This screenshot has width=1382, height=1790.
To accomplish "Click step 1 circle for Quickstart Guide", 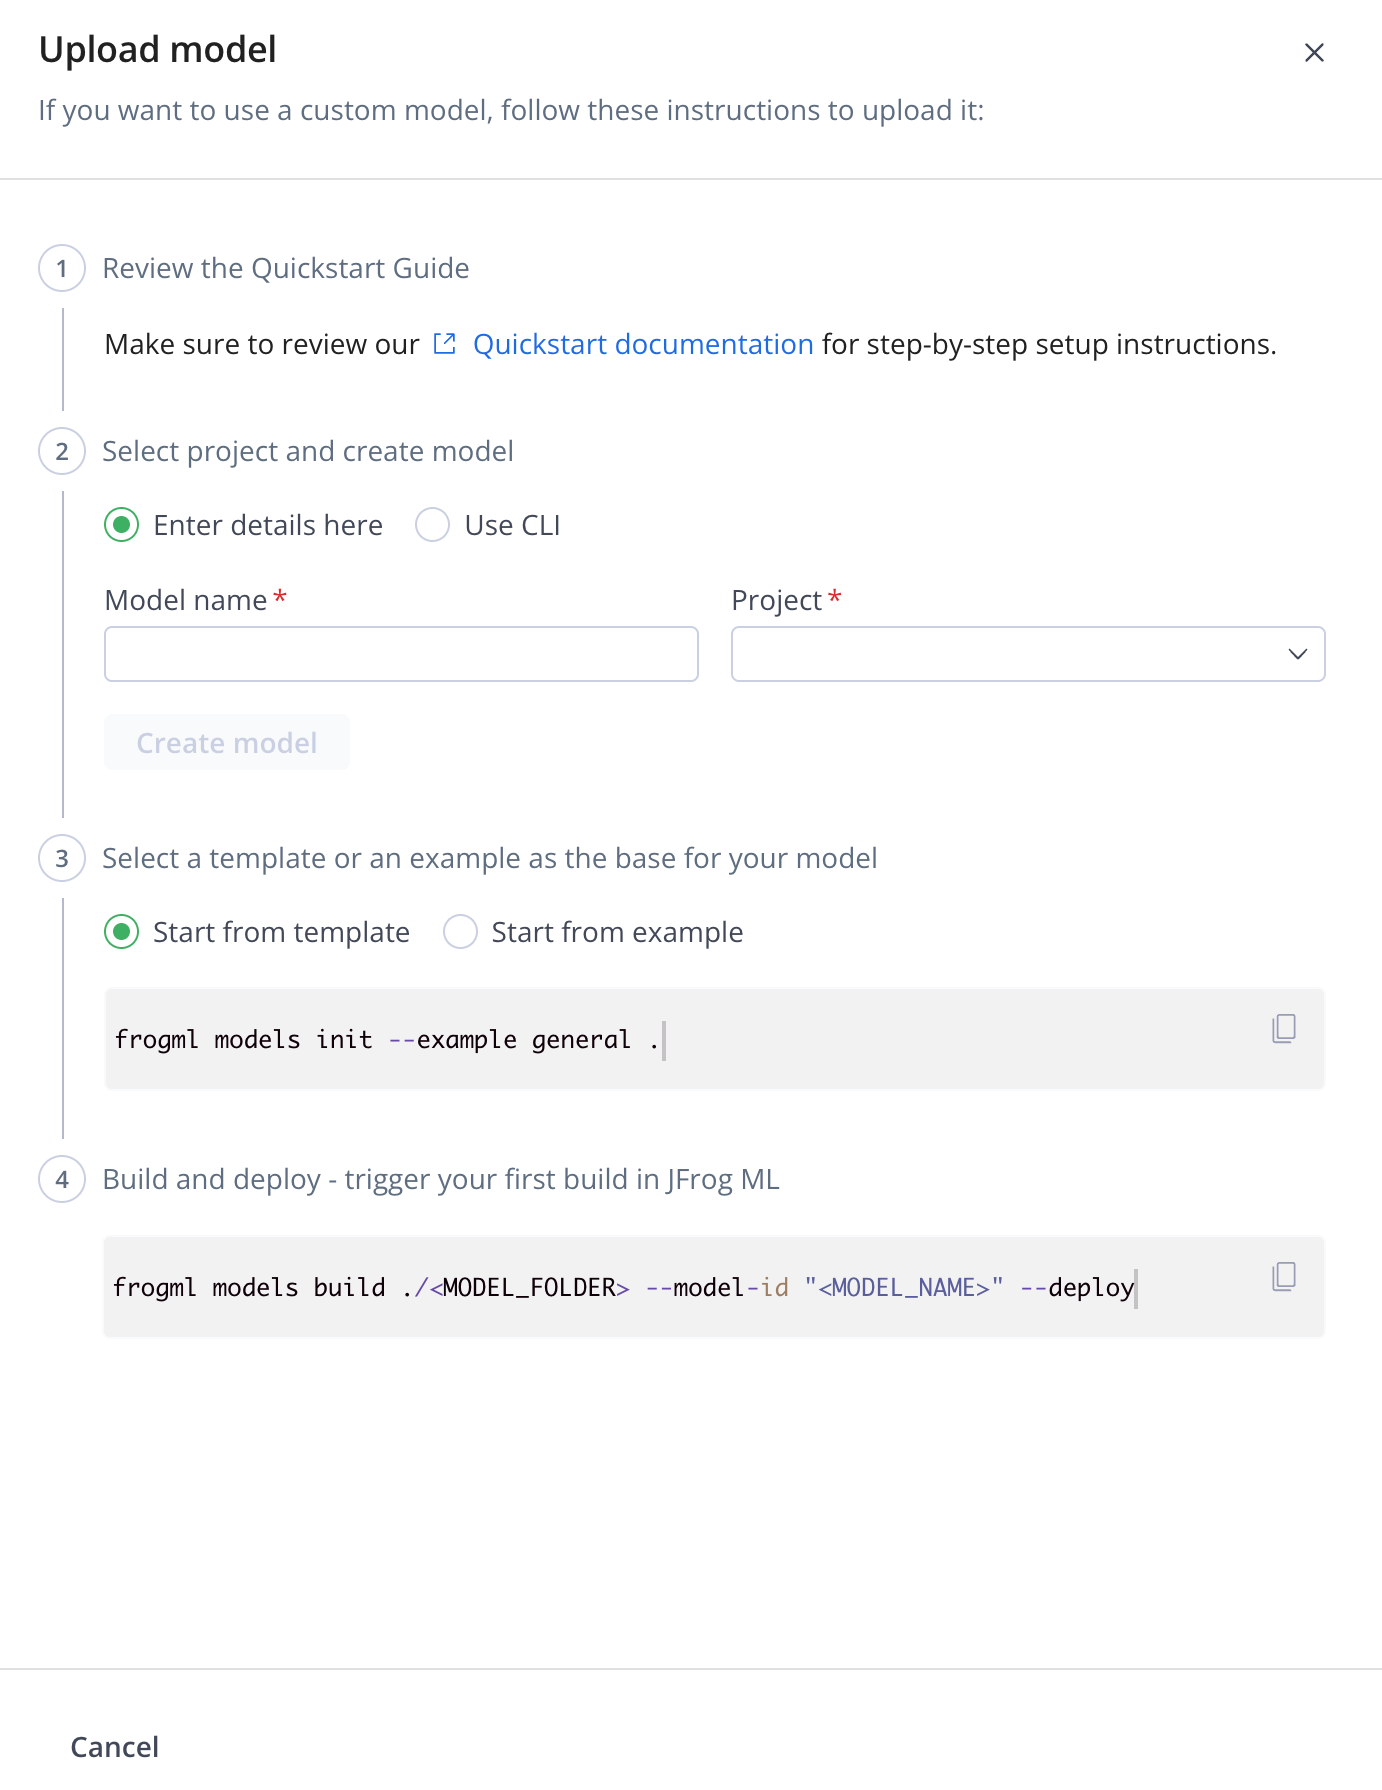I will click(x=62, y=268).
